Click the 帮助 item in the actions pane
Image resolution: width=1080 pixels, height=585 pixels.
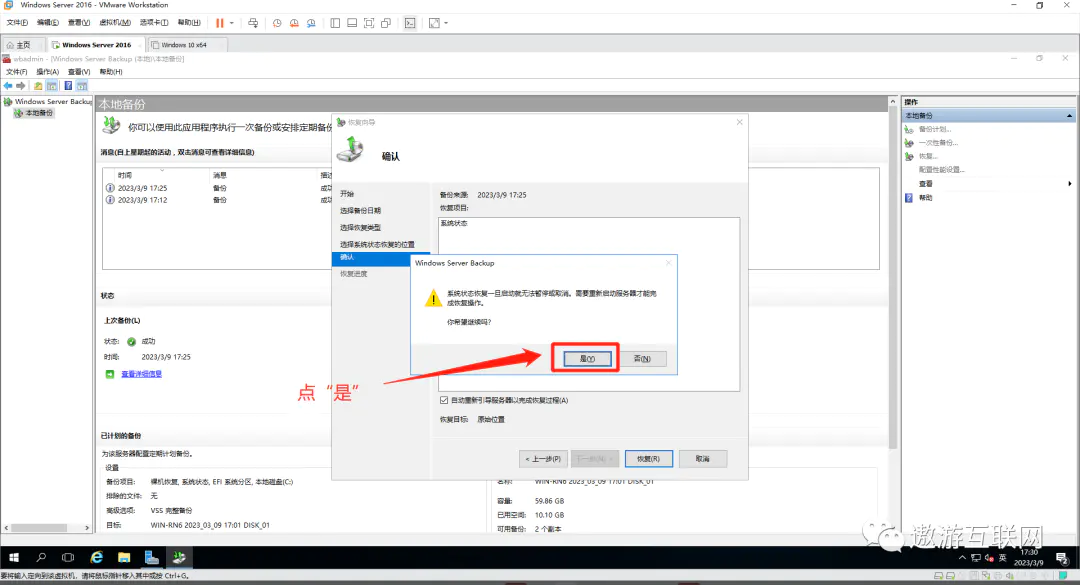tap(925, 198)
